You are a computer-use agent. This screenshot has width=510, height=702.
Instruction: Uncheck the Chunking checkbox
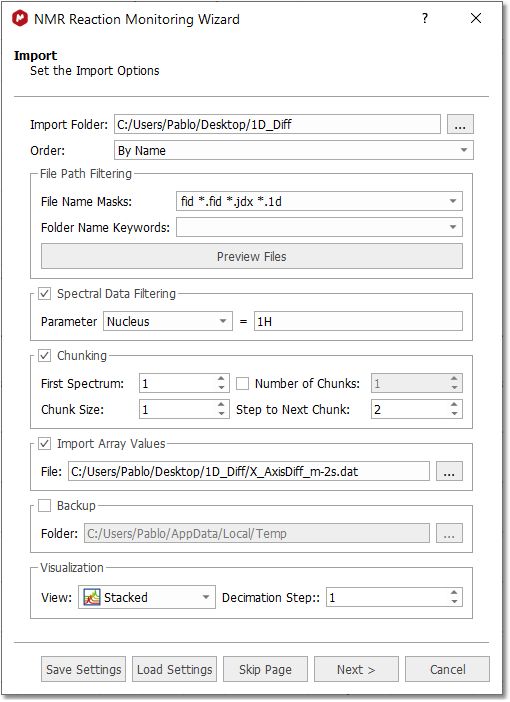(44, 355)
